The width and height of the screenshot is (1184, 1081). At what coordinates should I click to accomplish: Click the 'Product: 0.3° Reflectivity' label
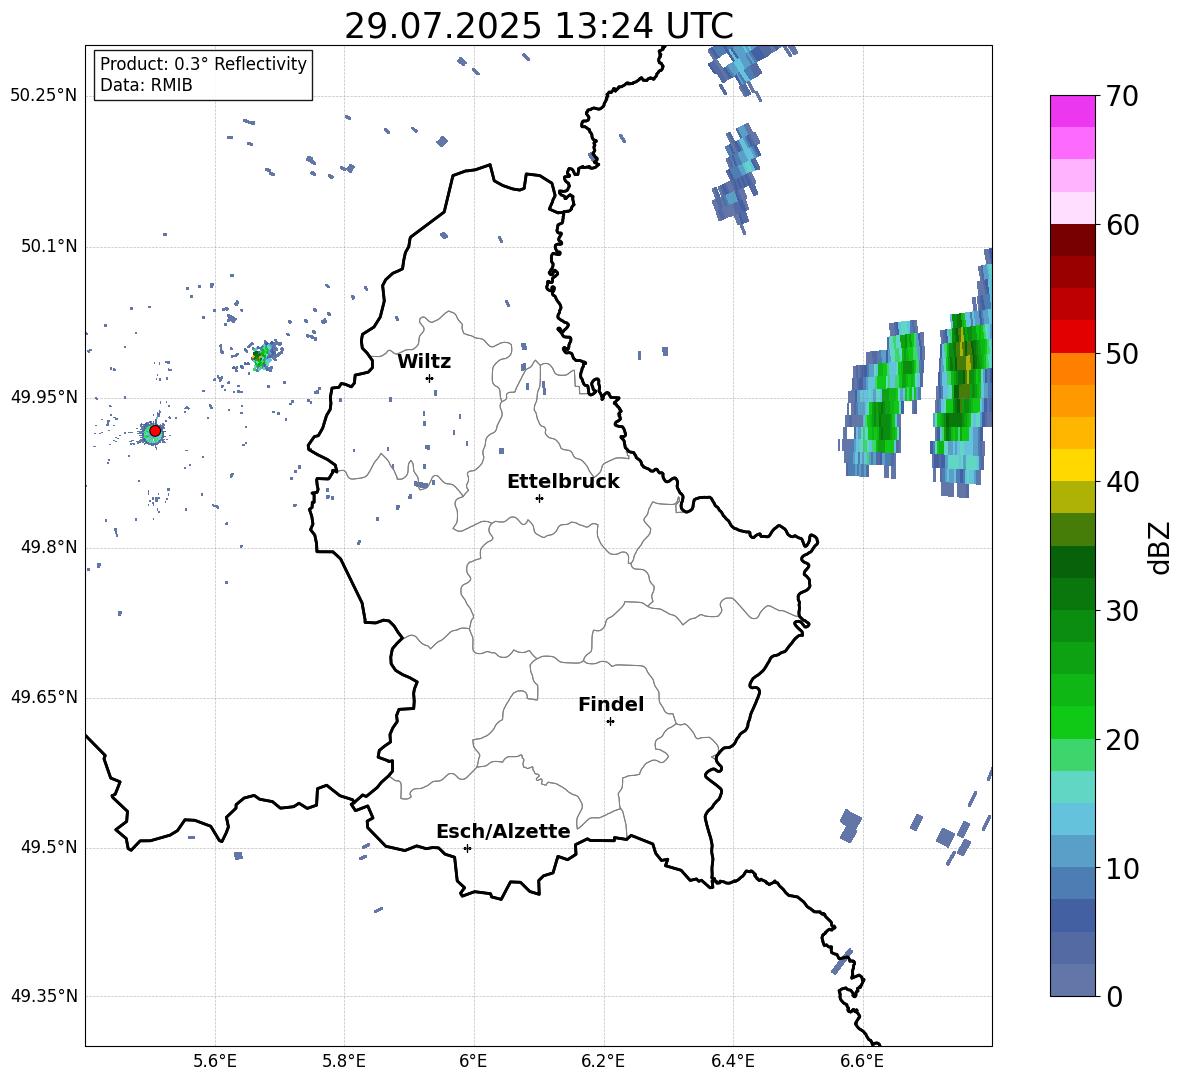203,64
